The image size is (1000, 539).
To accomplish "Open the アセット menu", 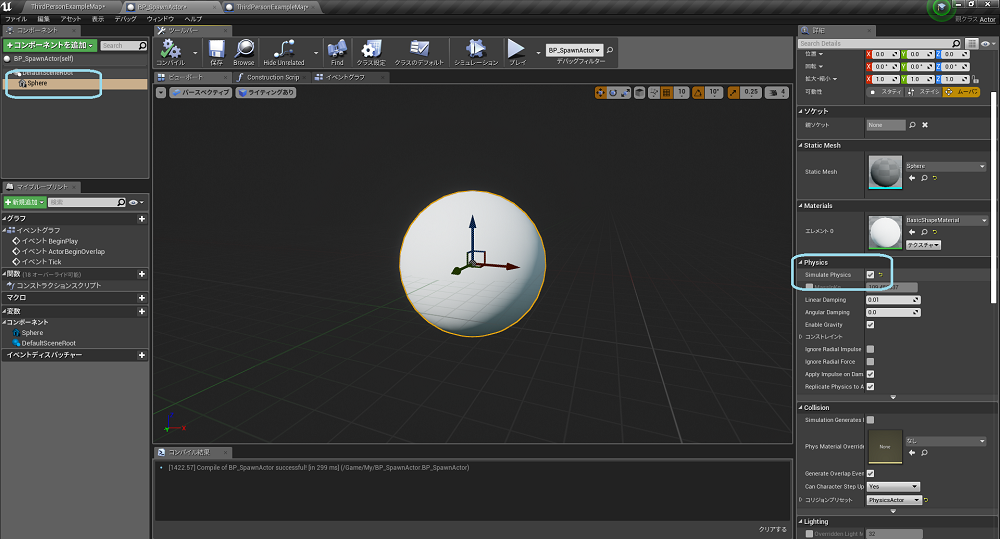I will tap(71, 19).
